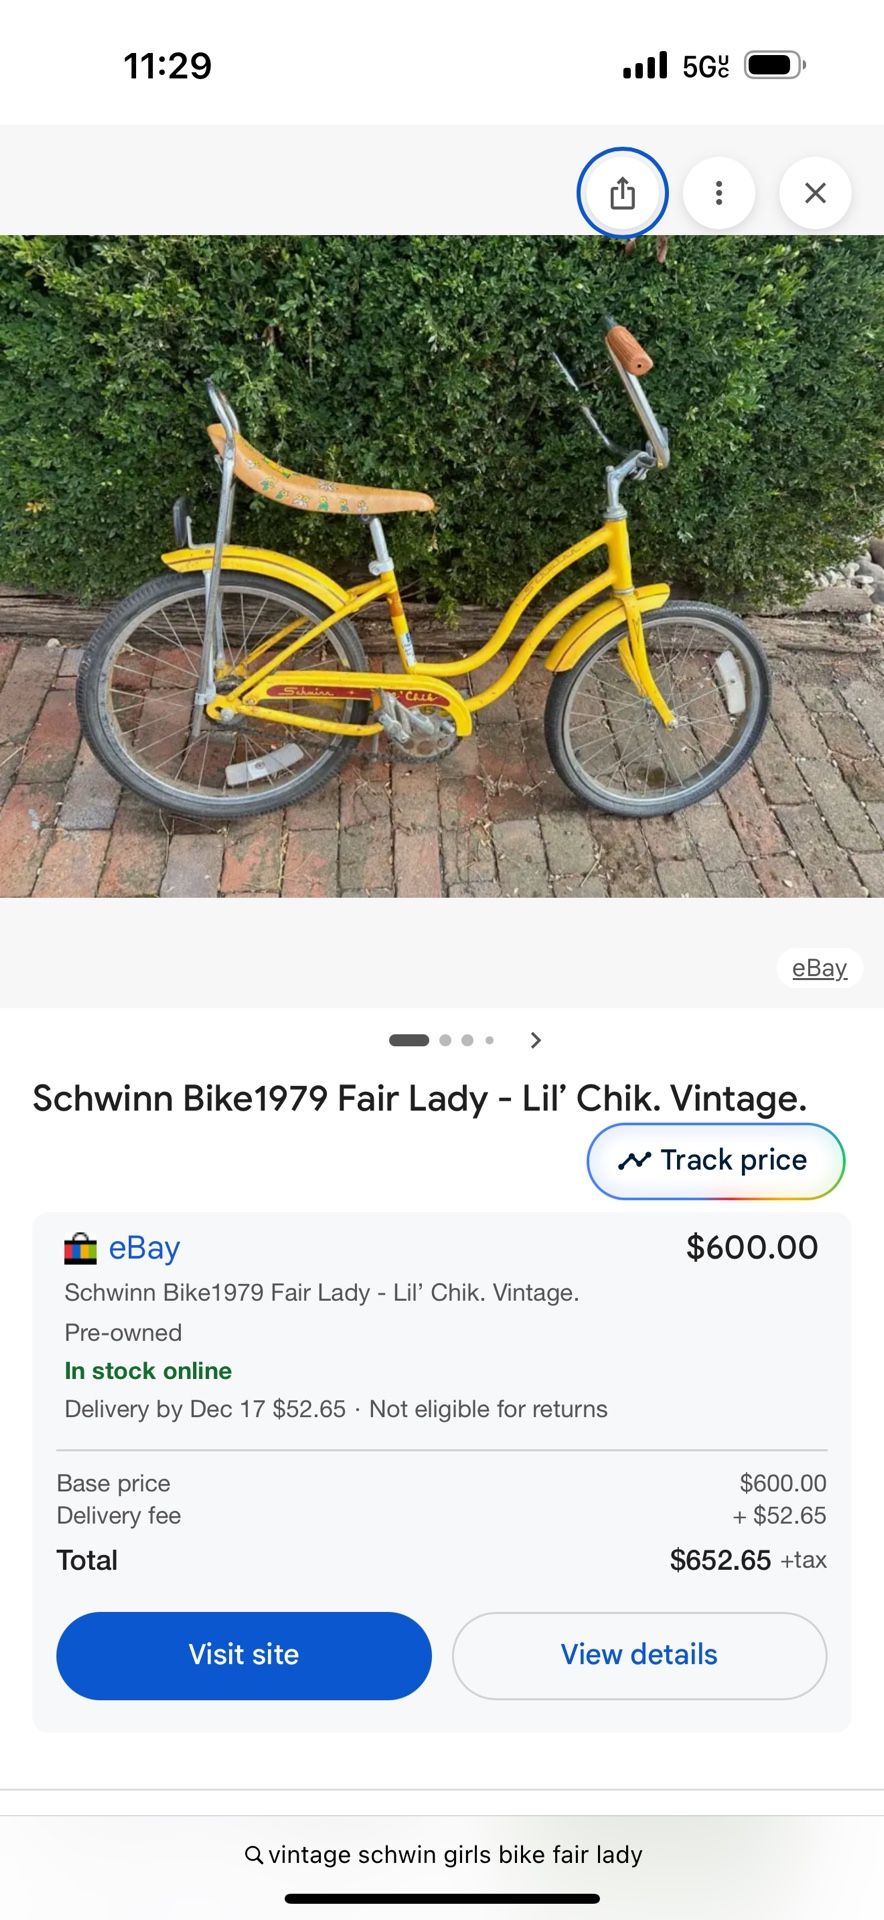Select the third image carousel dot
The width and height of the screenshot is (884, 1920).
coord(467,1040)
